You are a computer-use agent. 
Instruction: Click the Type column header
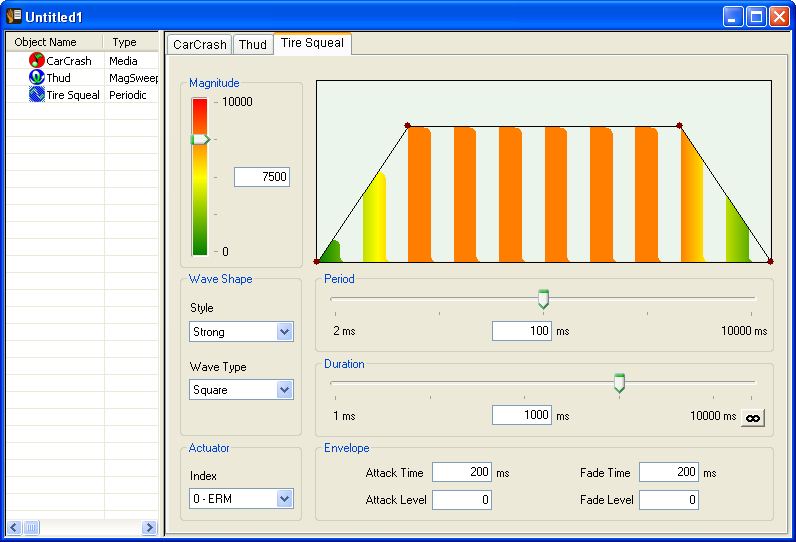[131, 42]
